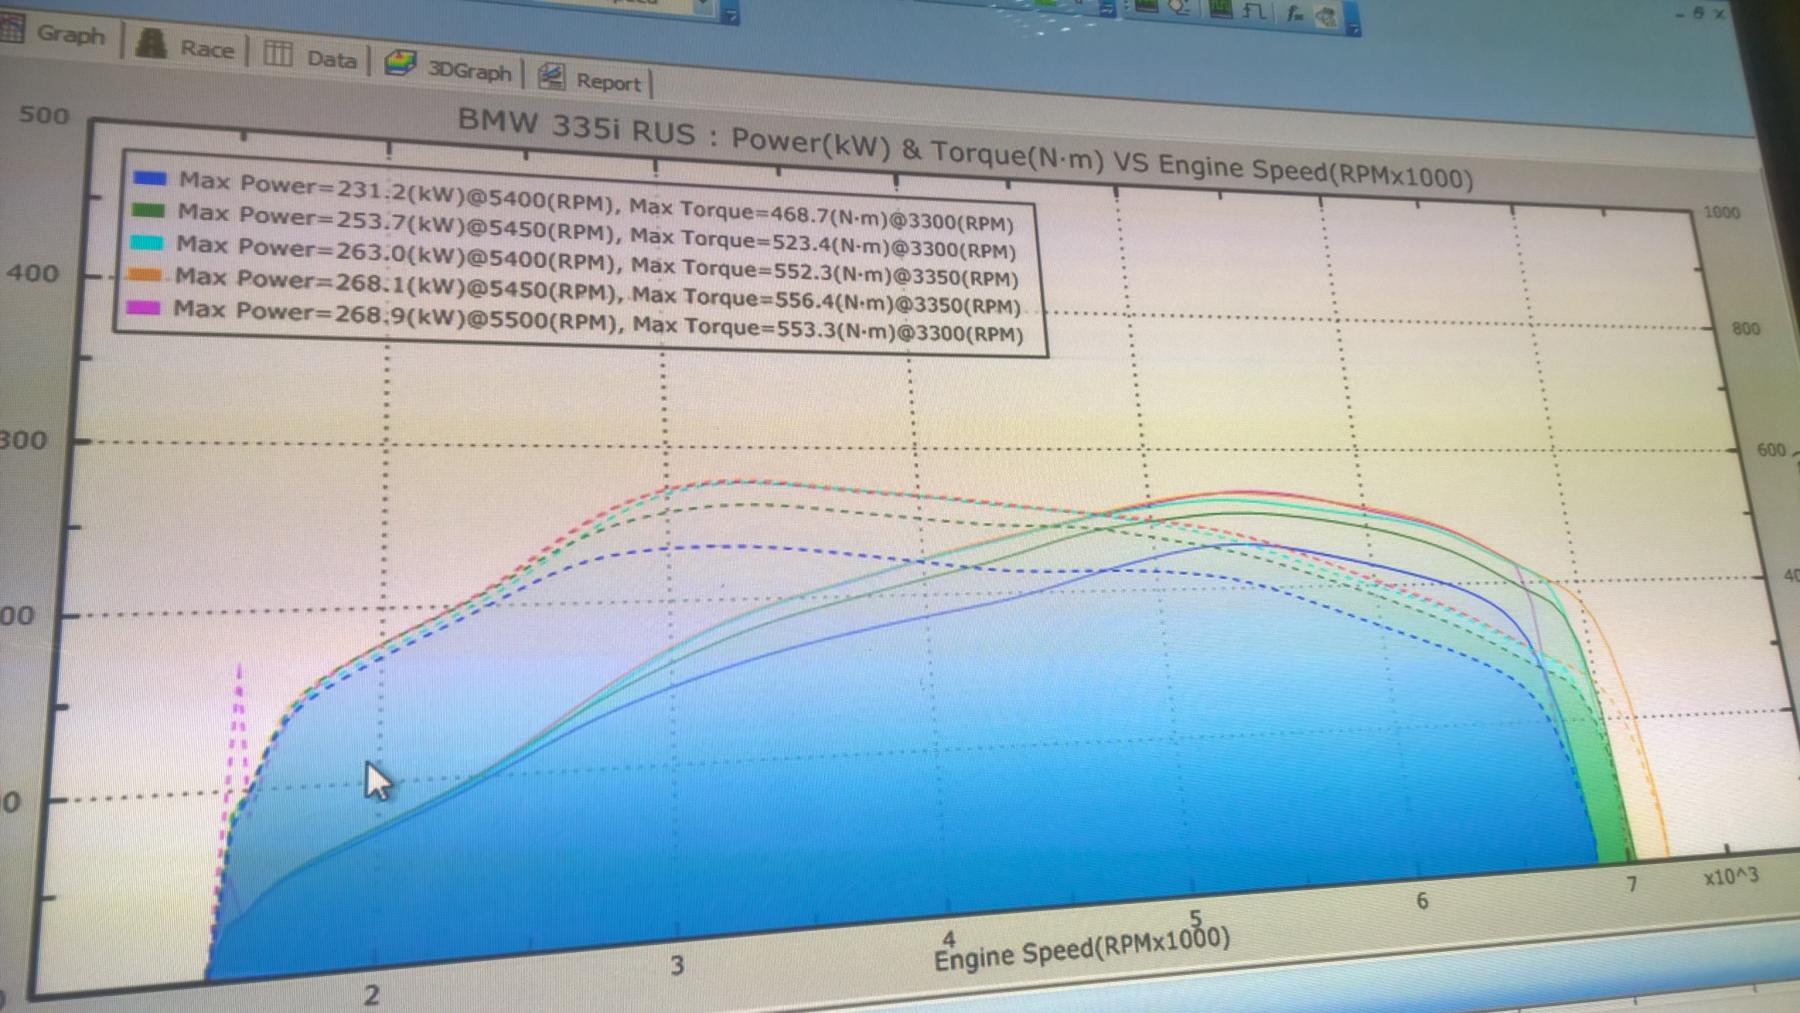Open the Report tab

[608, 82]
